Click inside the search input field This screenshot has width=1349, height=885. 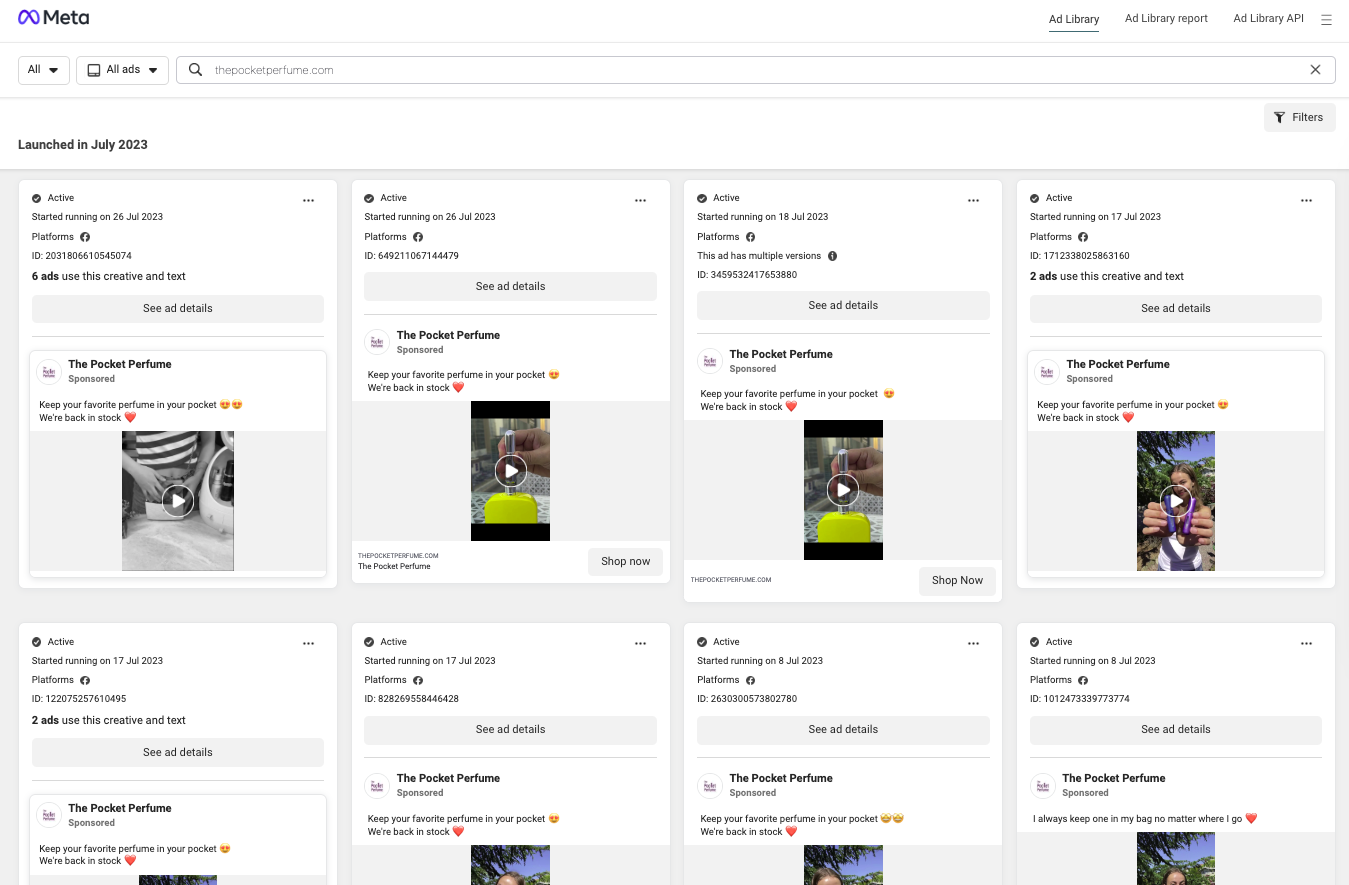coord(700,70)
